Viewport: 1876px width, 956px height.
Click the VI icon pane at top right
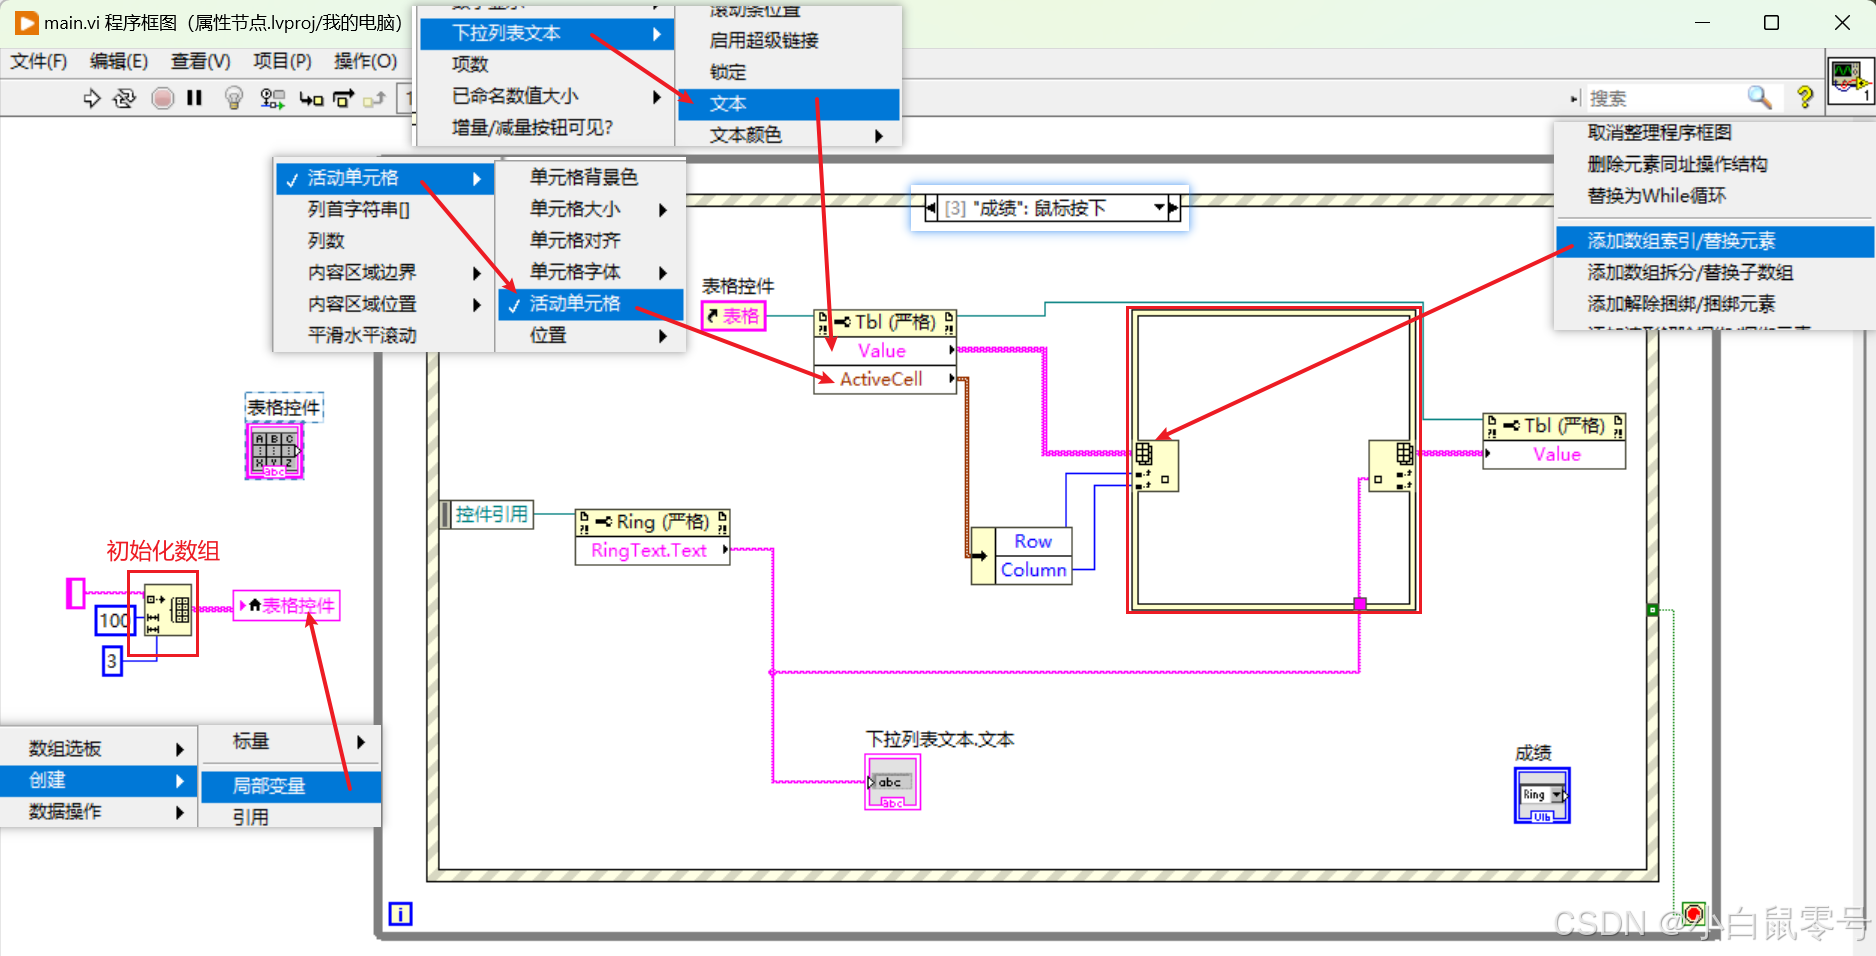[1850, 81]
